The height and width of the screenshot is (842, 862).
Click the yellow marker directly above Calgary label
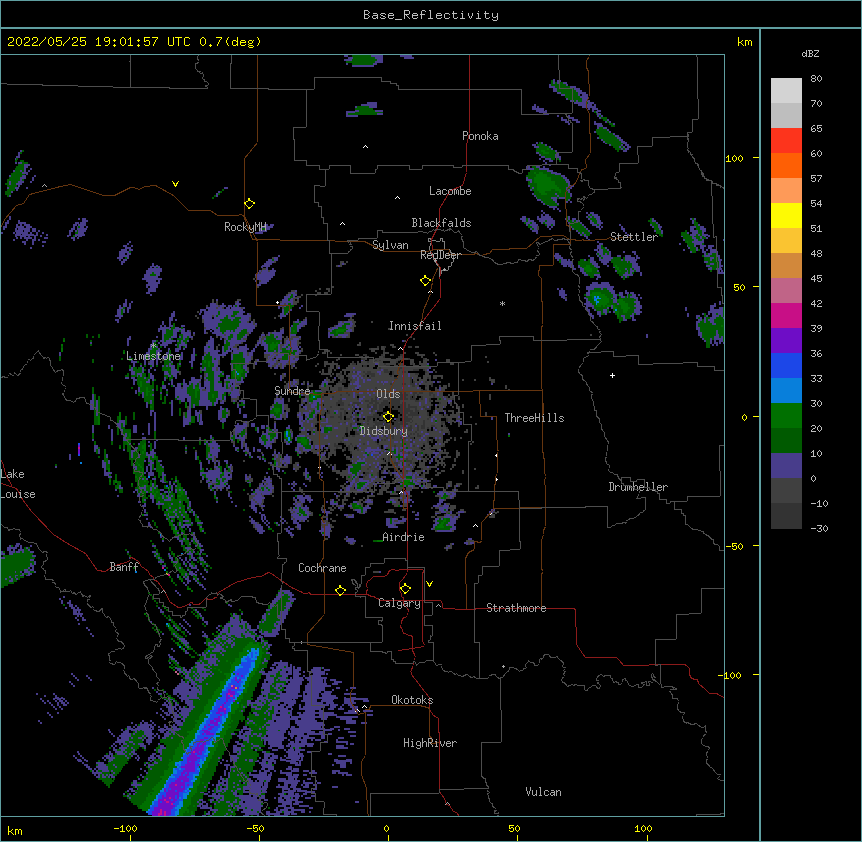[x=405, y=589]
